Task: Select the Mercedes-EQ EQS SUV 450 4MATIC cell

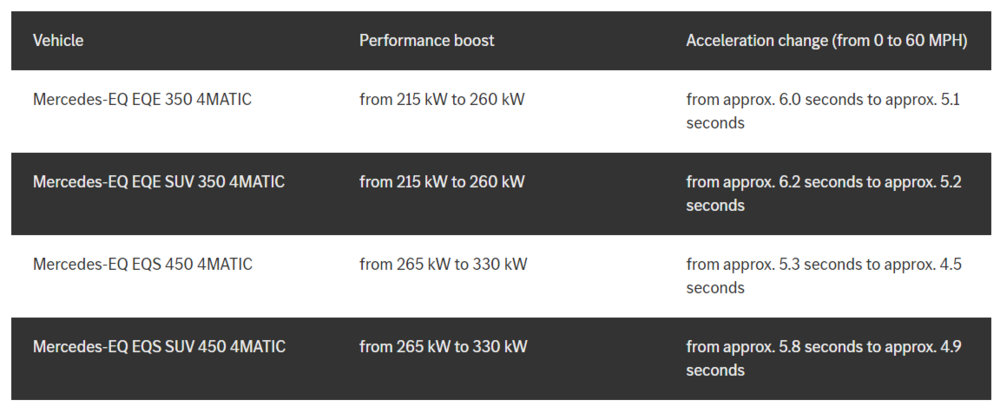Action: point(159,347)
